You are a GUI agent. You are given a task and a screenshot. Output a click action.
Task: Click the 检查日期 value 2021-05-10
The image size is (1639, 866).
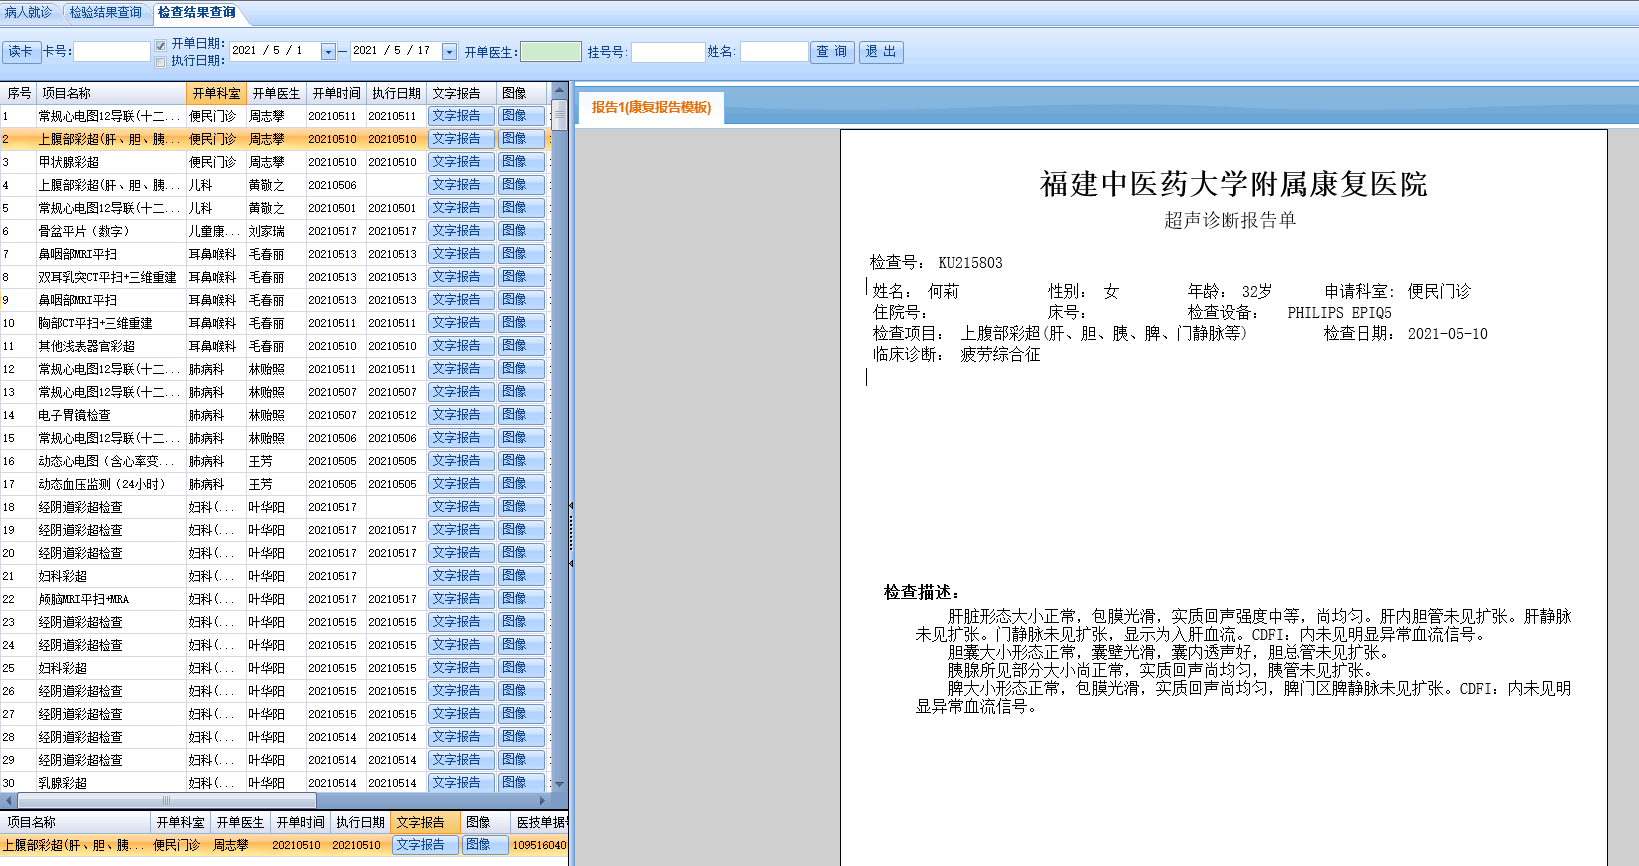1447,334
